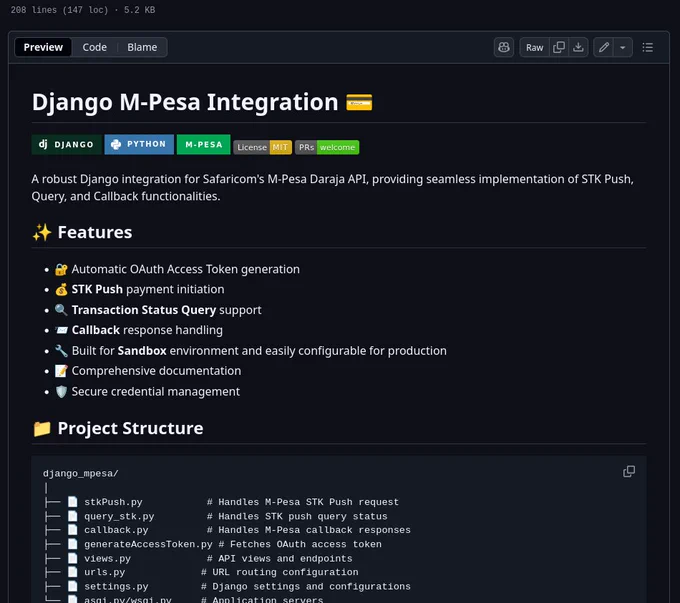
Task: Click the sparkles emoji beside Features
Action: coord(42,233)
